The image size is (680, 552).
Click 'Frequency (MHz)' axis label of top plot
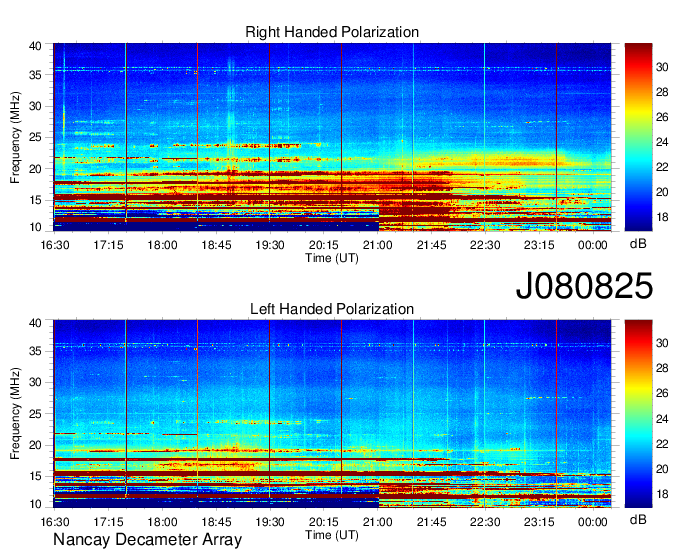[15, 137]
